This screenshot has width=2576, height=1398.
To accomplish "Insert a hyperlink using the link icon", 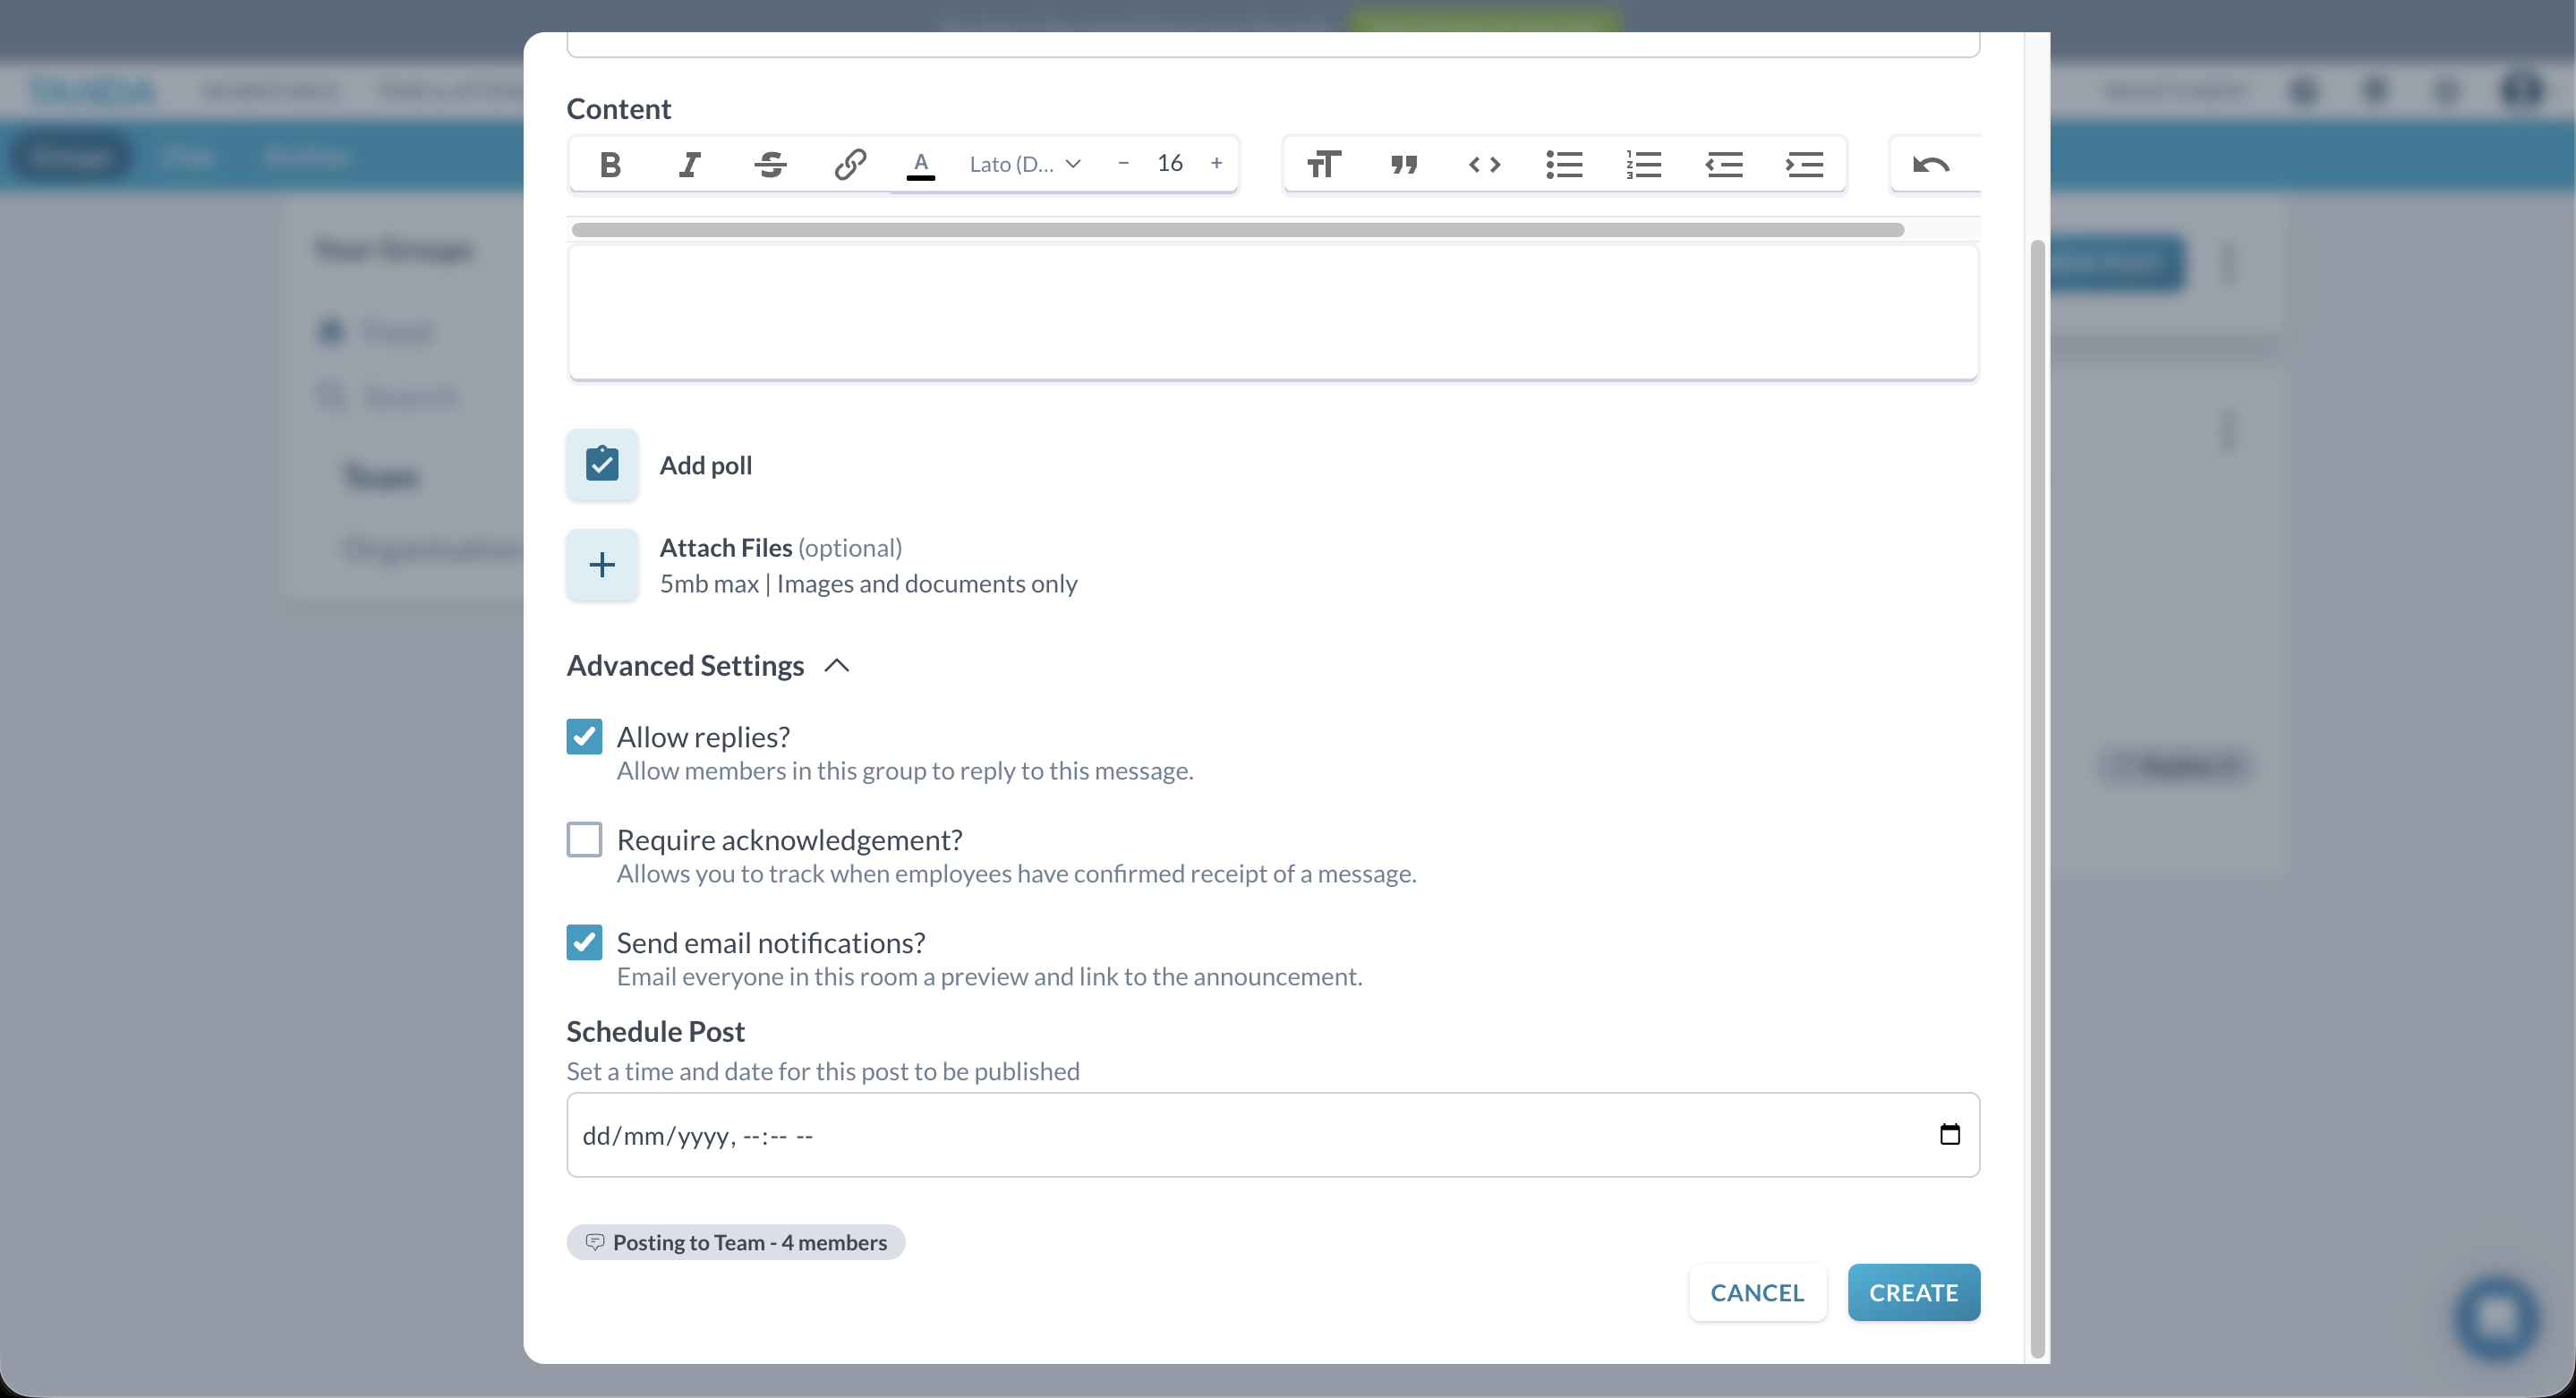I will 849,164.
